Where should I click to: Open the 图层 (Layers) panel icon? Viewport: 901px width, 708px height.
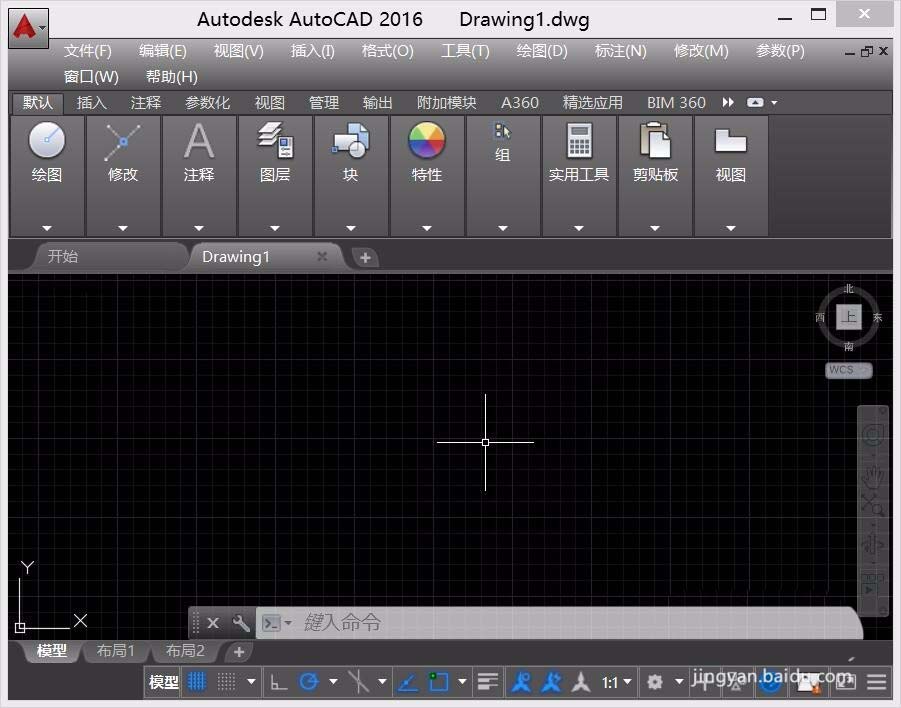pyautogui.click(x=274, y=141)
